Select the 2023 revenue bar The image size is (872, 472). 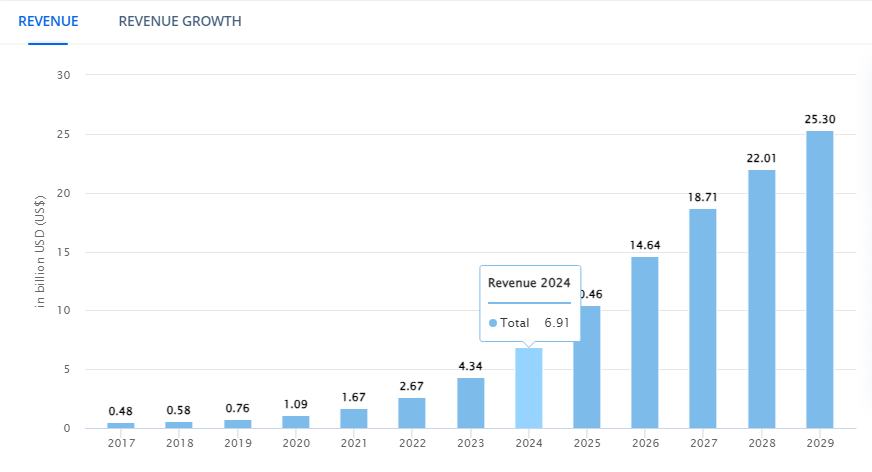point(470,403)
